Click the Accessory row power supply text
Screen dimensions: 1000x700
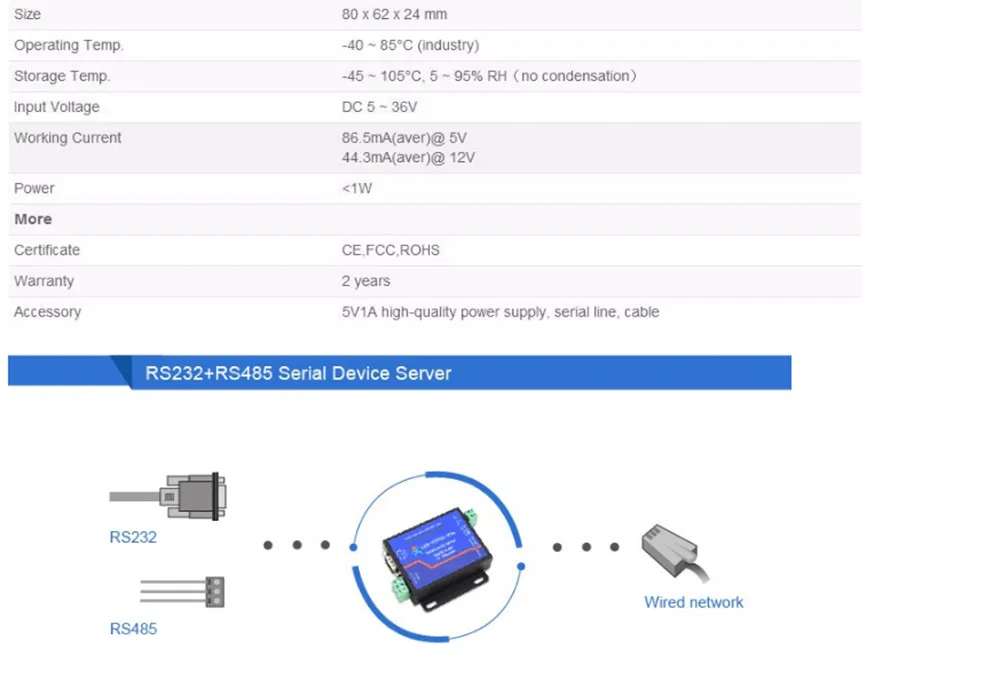click(500, 312)
